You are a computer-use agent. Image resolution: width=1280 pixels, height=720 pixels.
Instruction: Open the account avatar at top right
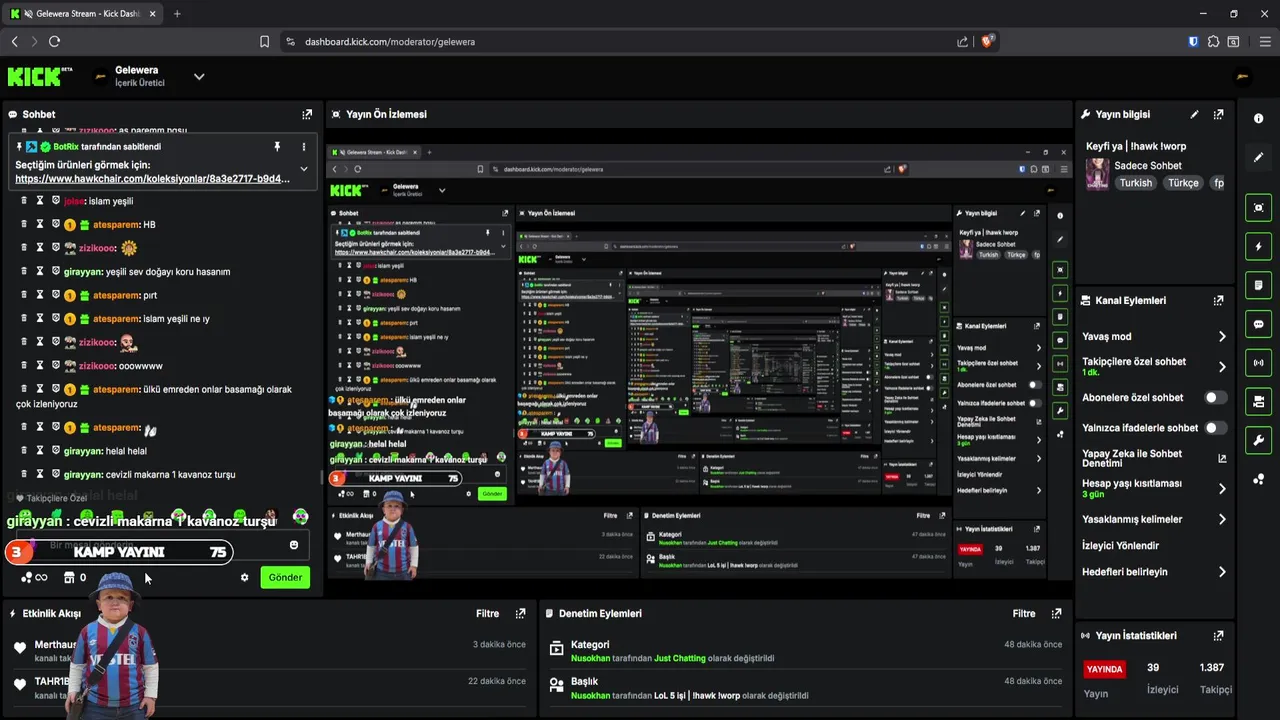[x=1244, y=76]
